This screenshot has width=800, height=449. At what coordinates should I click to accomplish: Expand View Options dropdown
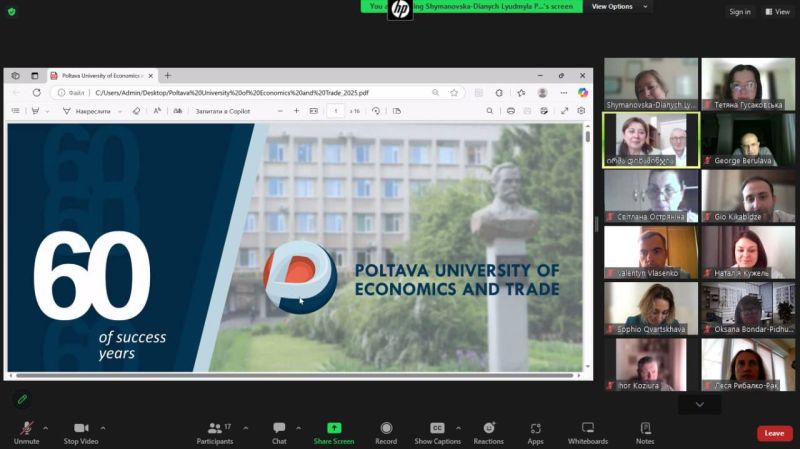618,7
